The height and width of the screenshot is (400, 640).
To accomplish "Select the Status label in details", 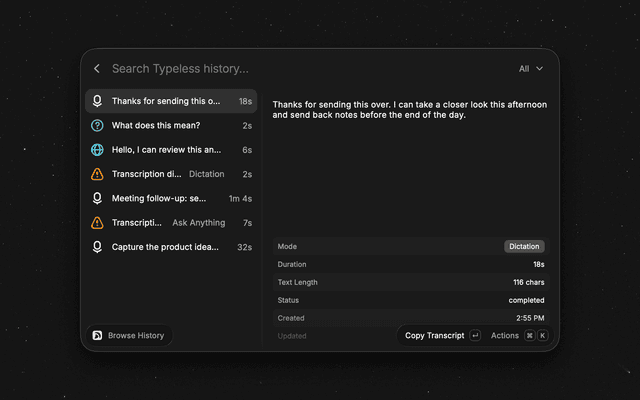I will click(x=288, y=300).
